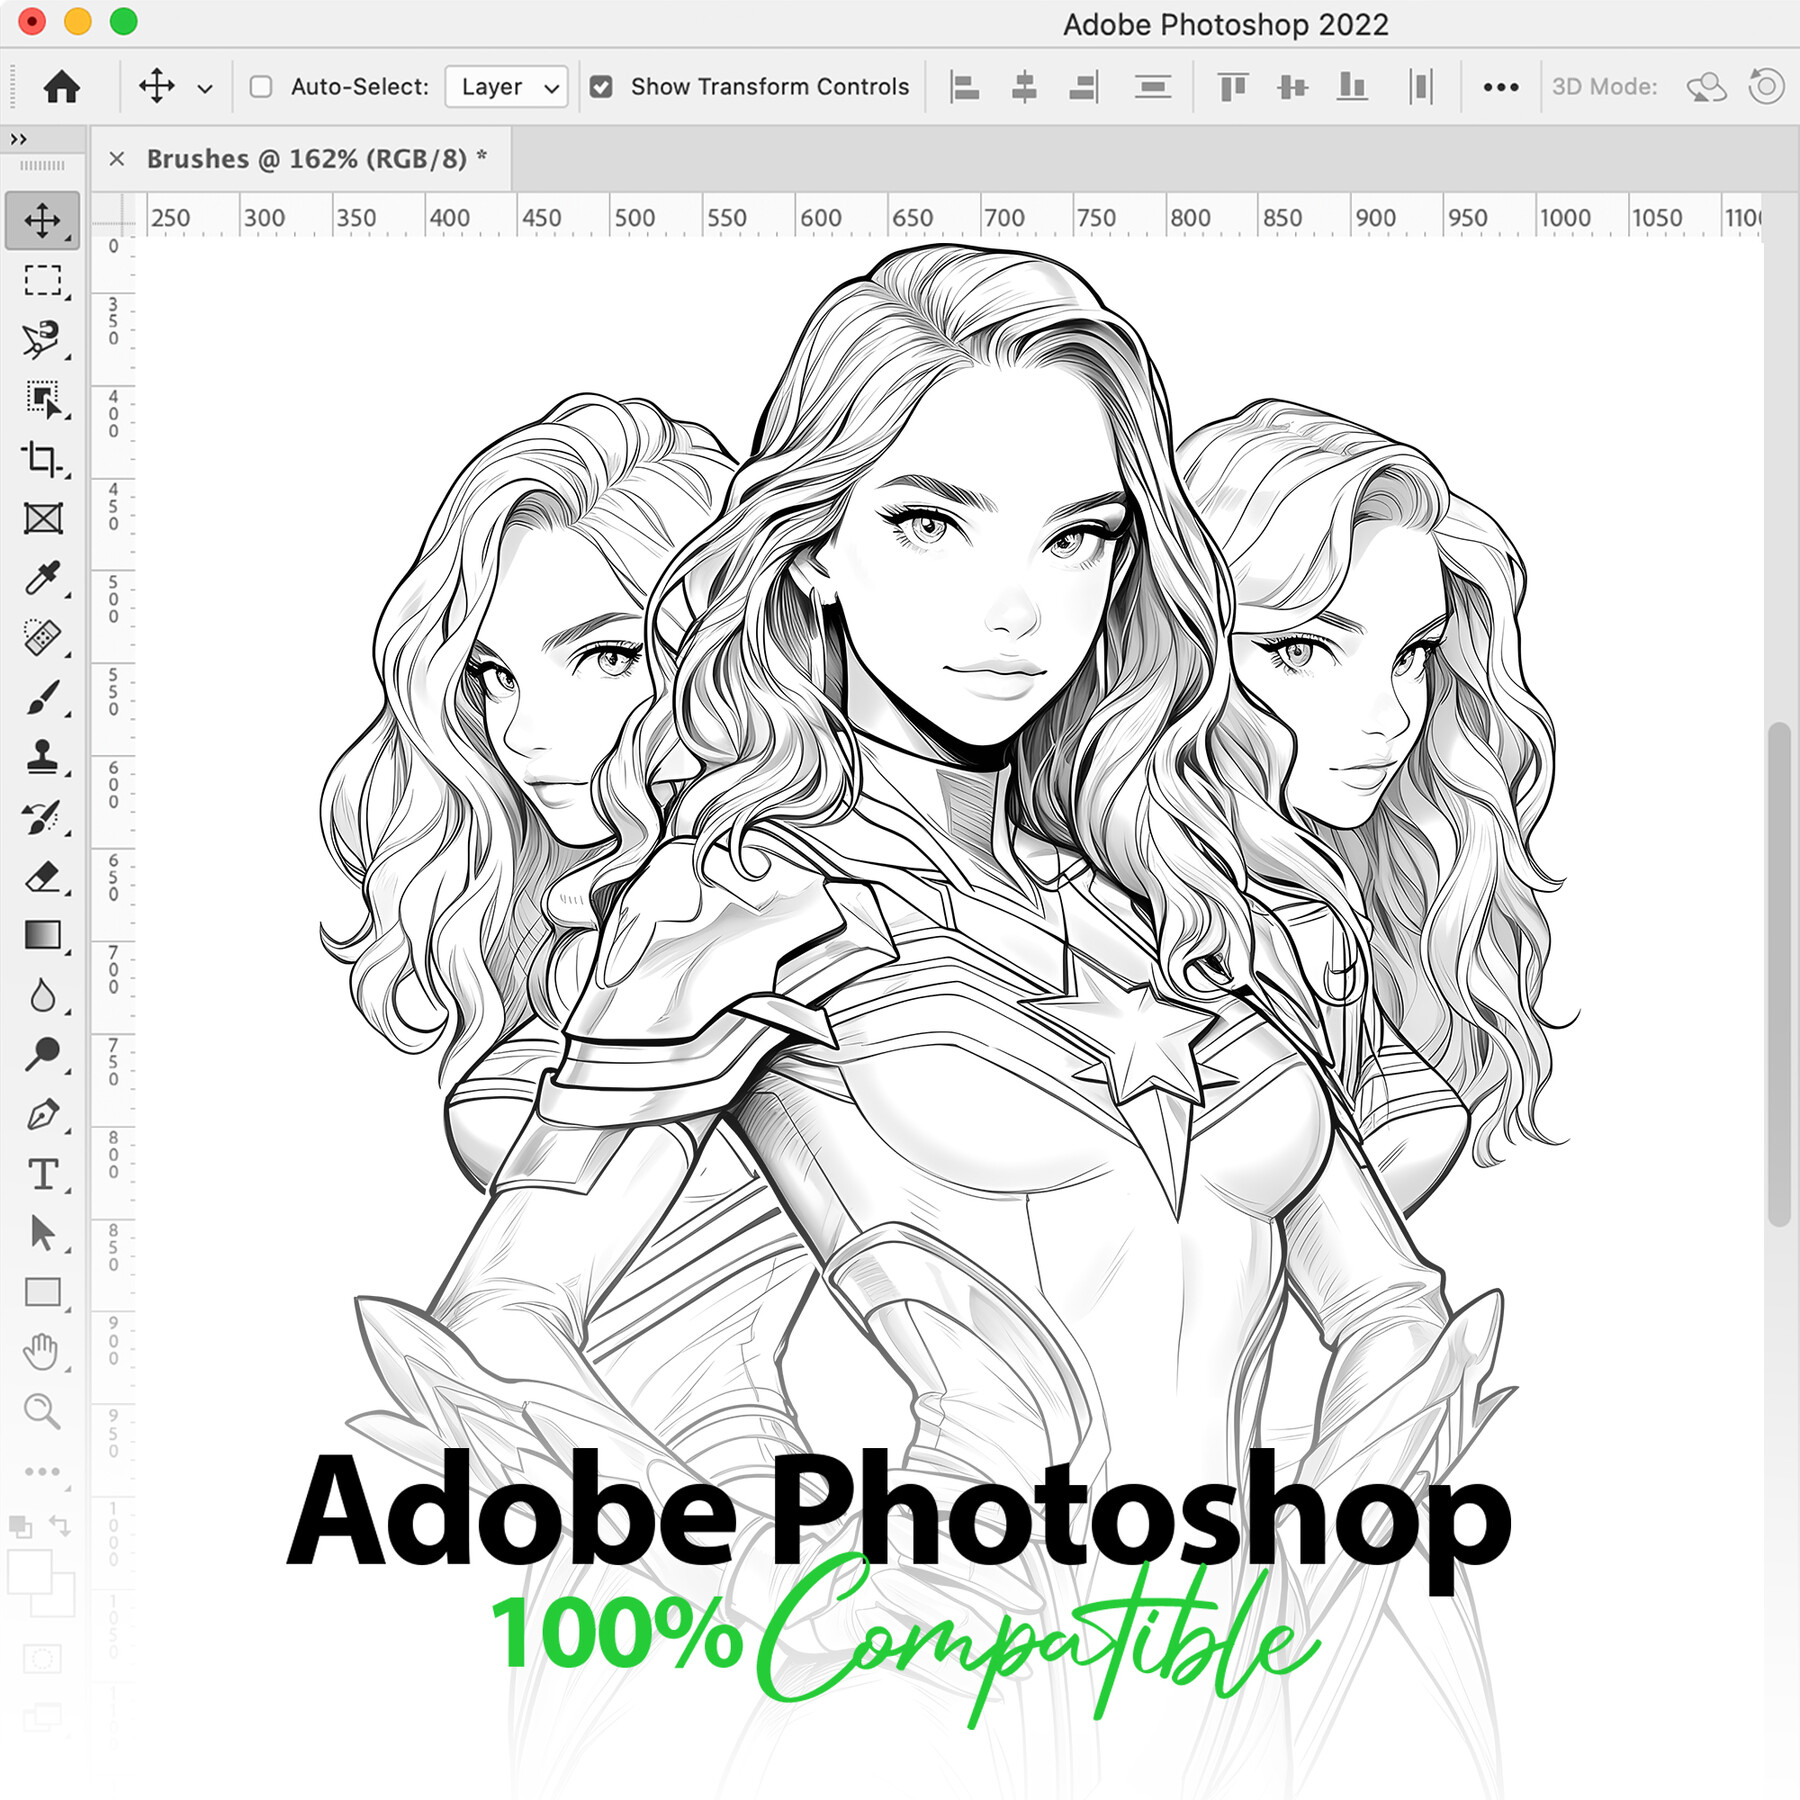Screen dimensions: 1800x1800
Task: Select the Frame tool
Action: (x=42, y=518)
